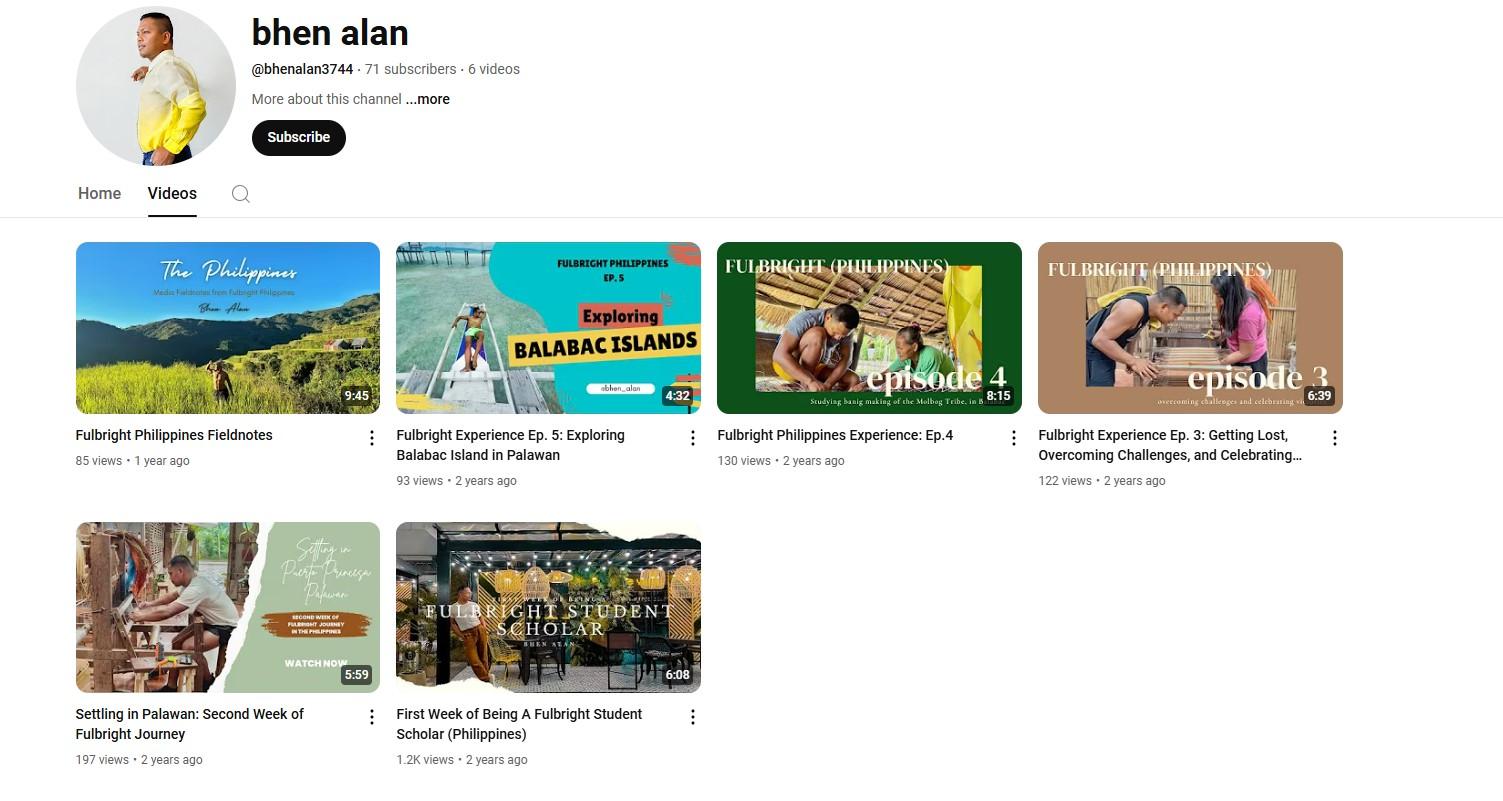
Task: Click the bhen alan channel name heading
Action: 330,33
